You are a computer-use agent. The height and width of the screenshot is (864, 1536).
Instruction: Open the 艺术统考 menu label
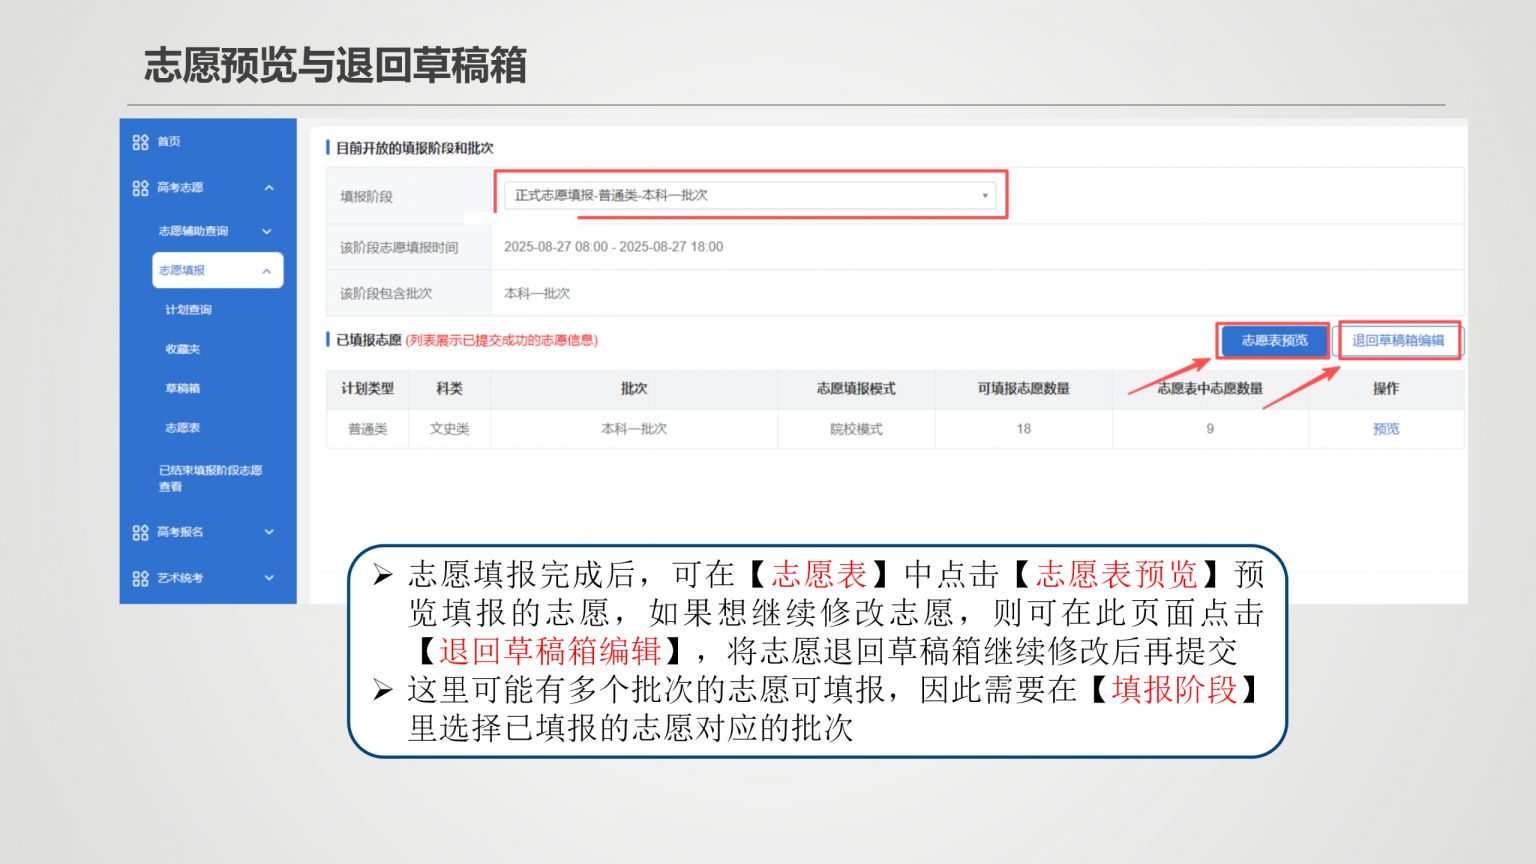pyautogui.click(x=180, y=578)
